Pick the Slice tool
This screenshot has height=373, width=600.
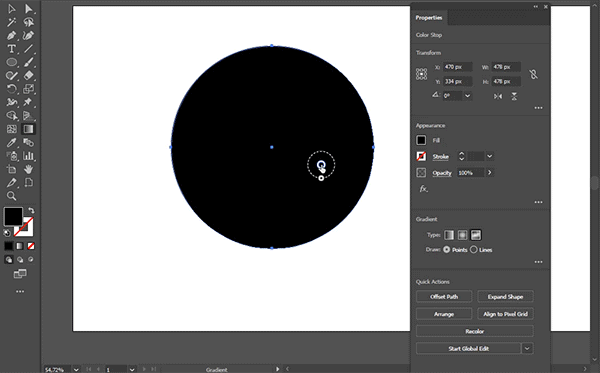coord(11,182)
